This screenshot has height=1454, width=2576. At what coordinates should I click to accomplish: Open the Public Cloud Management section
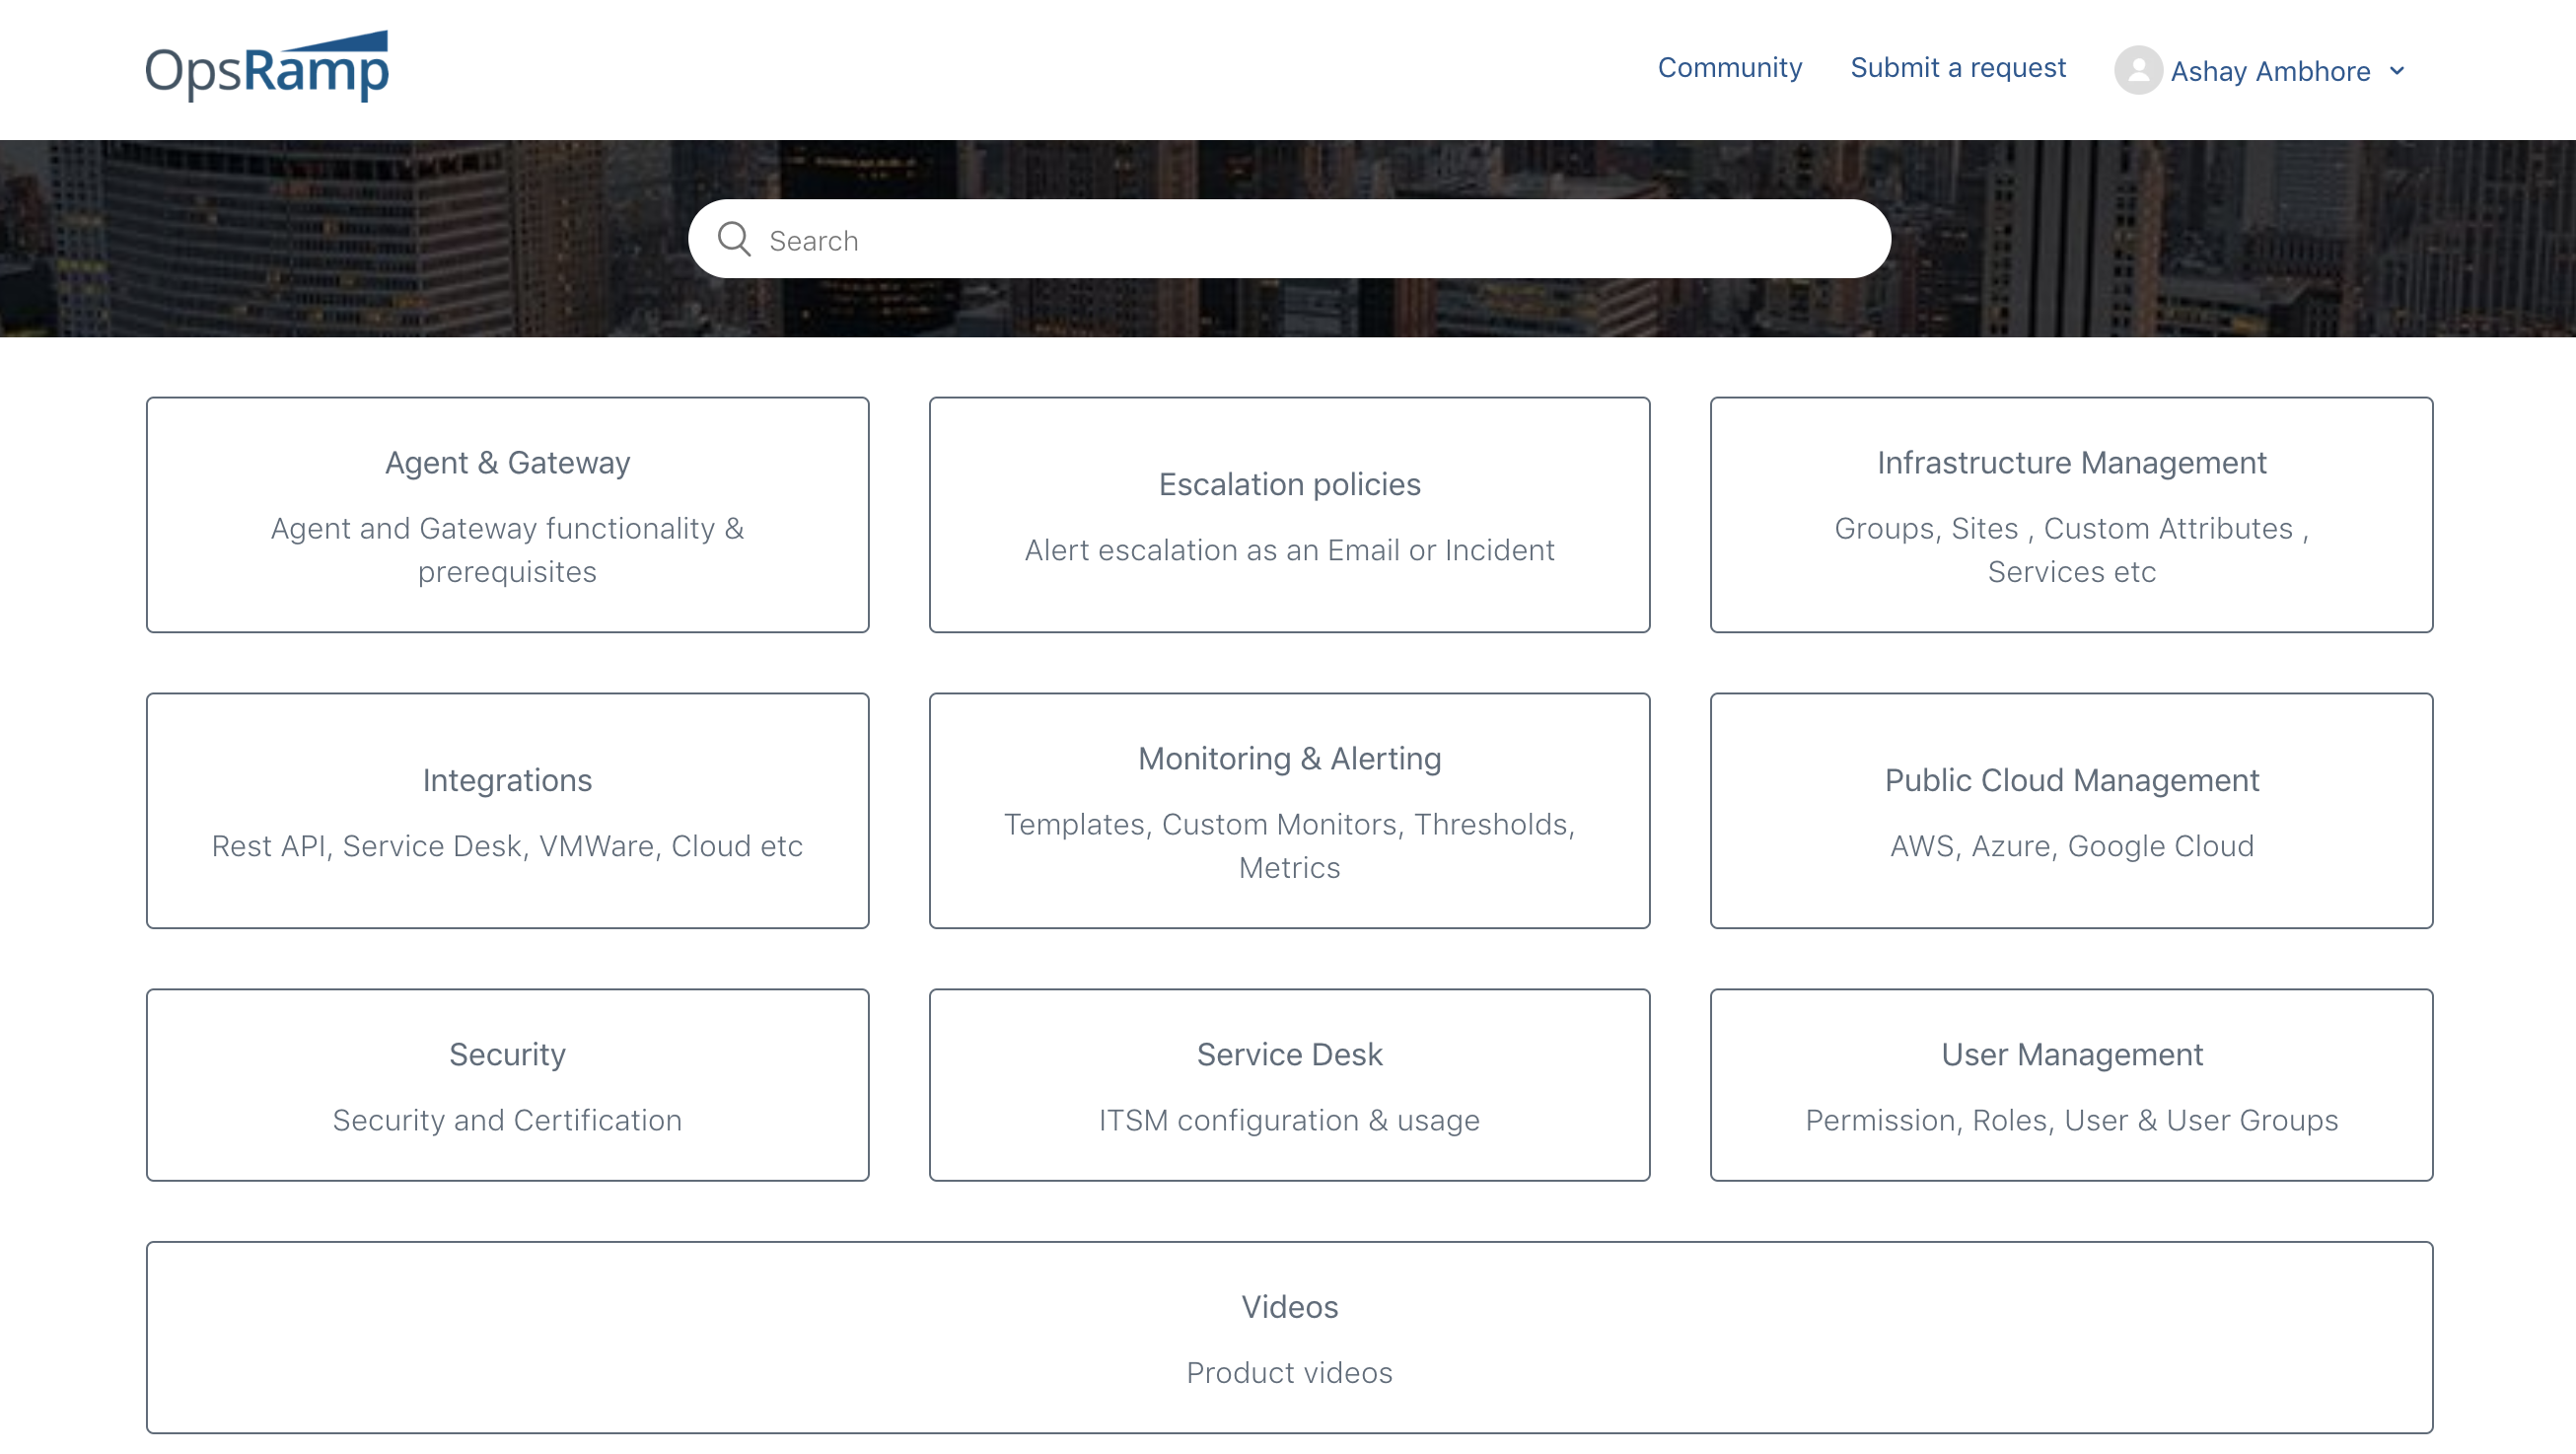tap(2070, 810)
